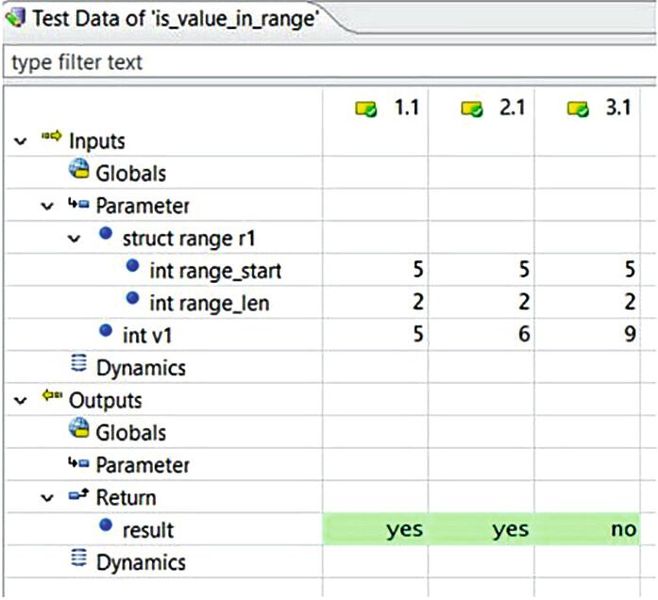Collapse the Return tree node

[47, 497]
